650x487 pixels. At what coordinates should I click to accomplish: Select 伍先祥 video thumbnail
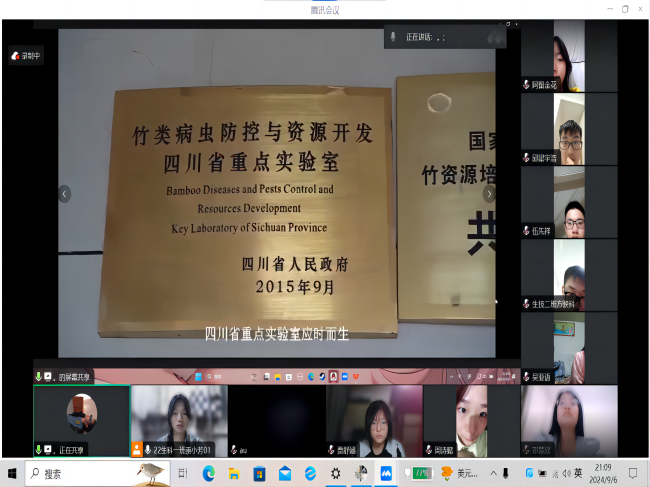[569, 202]
